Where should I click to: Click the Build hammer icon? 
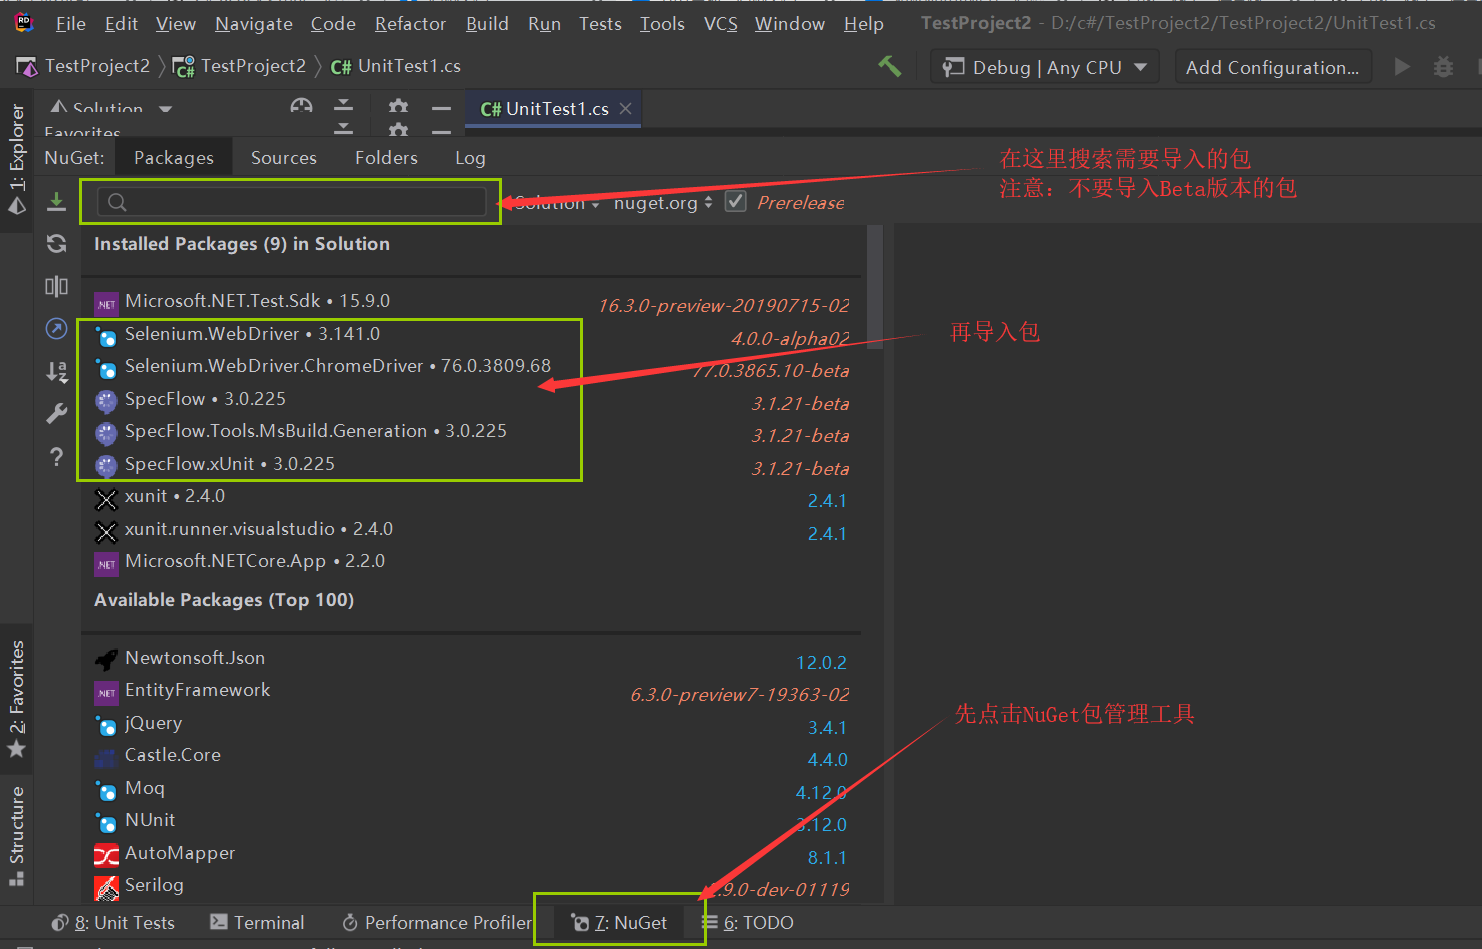tap(889, 66)
